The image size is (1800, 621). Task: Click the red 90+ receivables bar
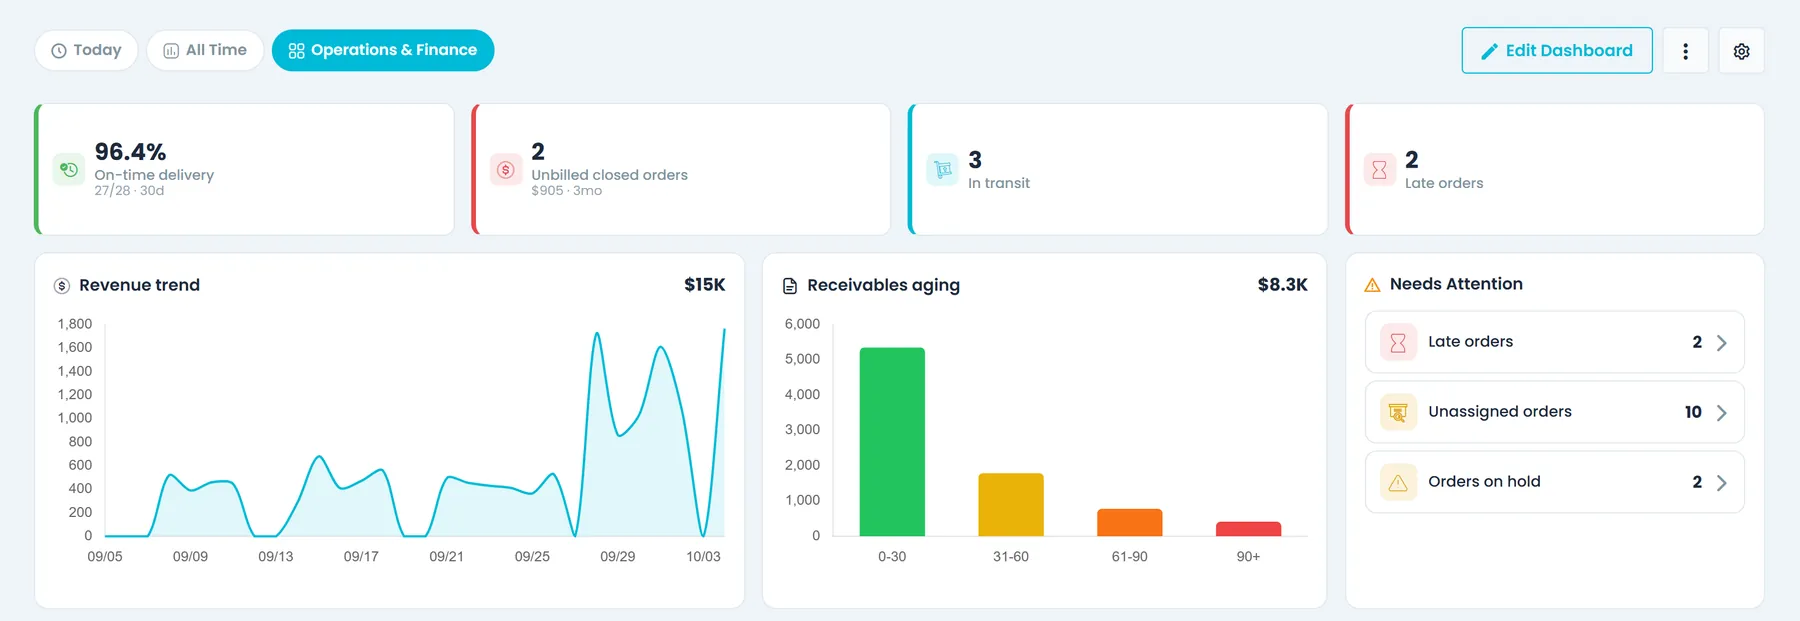(x=1248, y=529)
